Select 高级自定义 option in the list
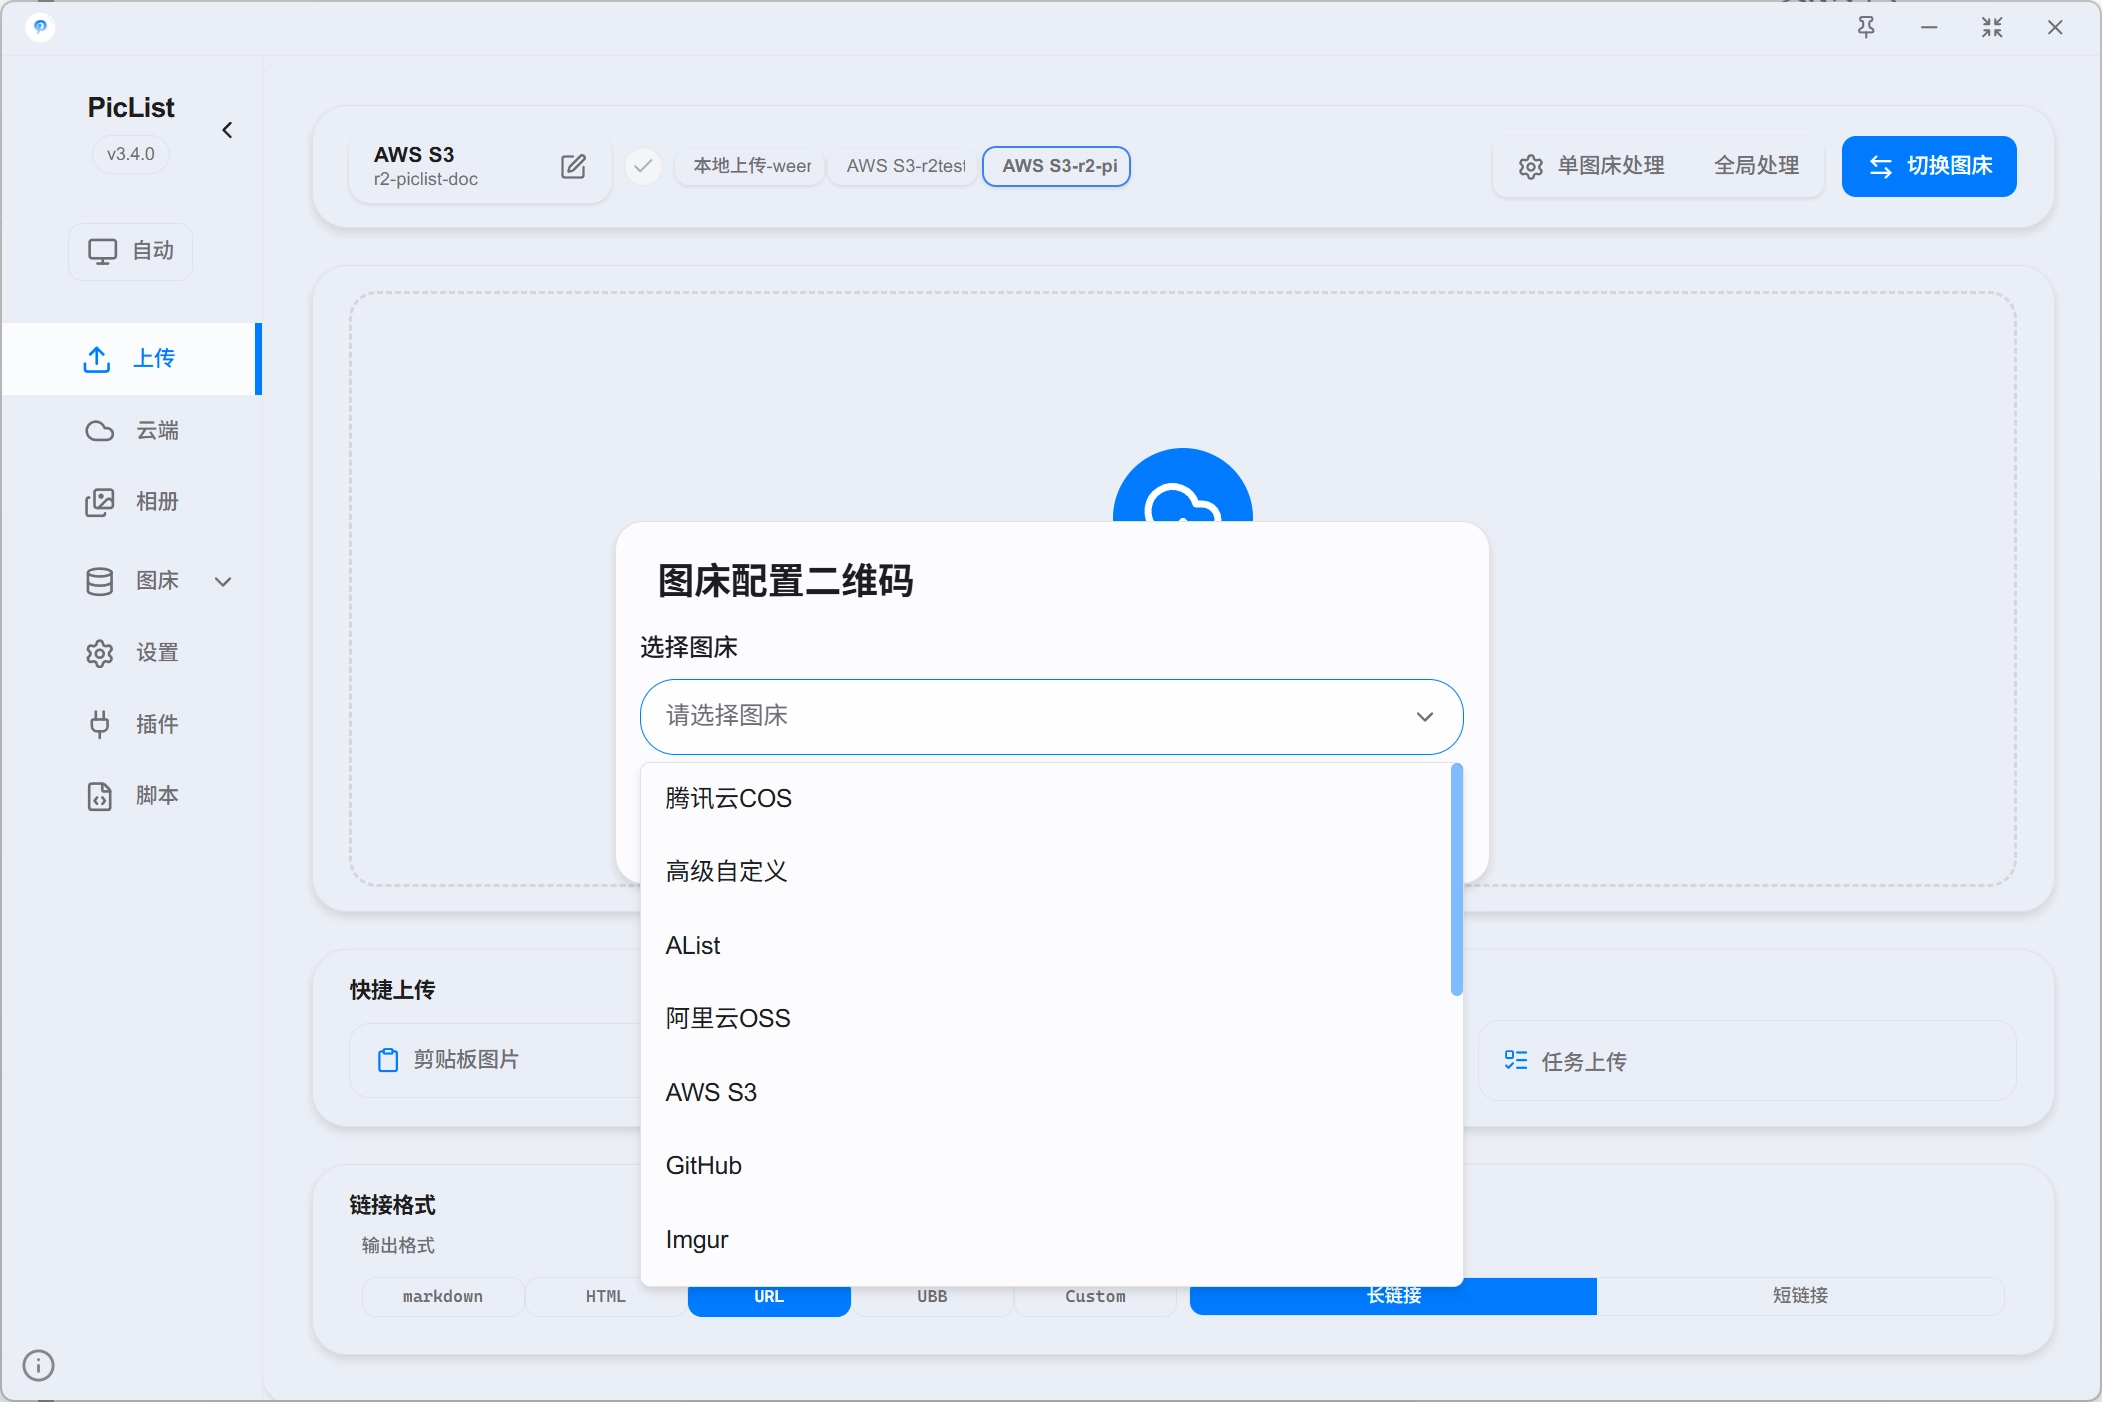The width and height of the screenshot is (2102, 1402). coord(1046,872)
